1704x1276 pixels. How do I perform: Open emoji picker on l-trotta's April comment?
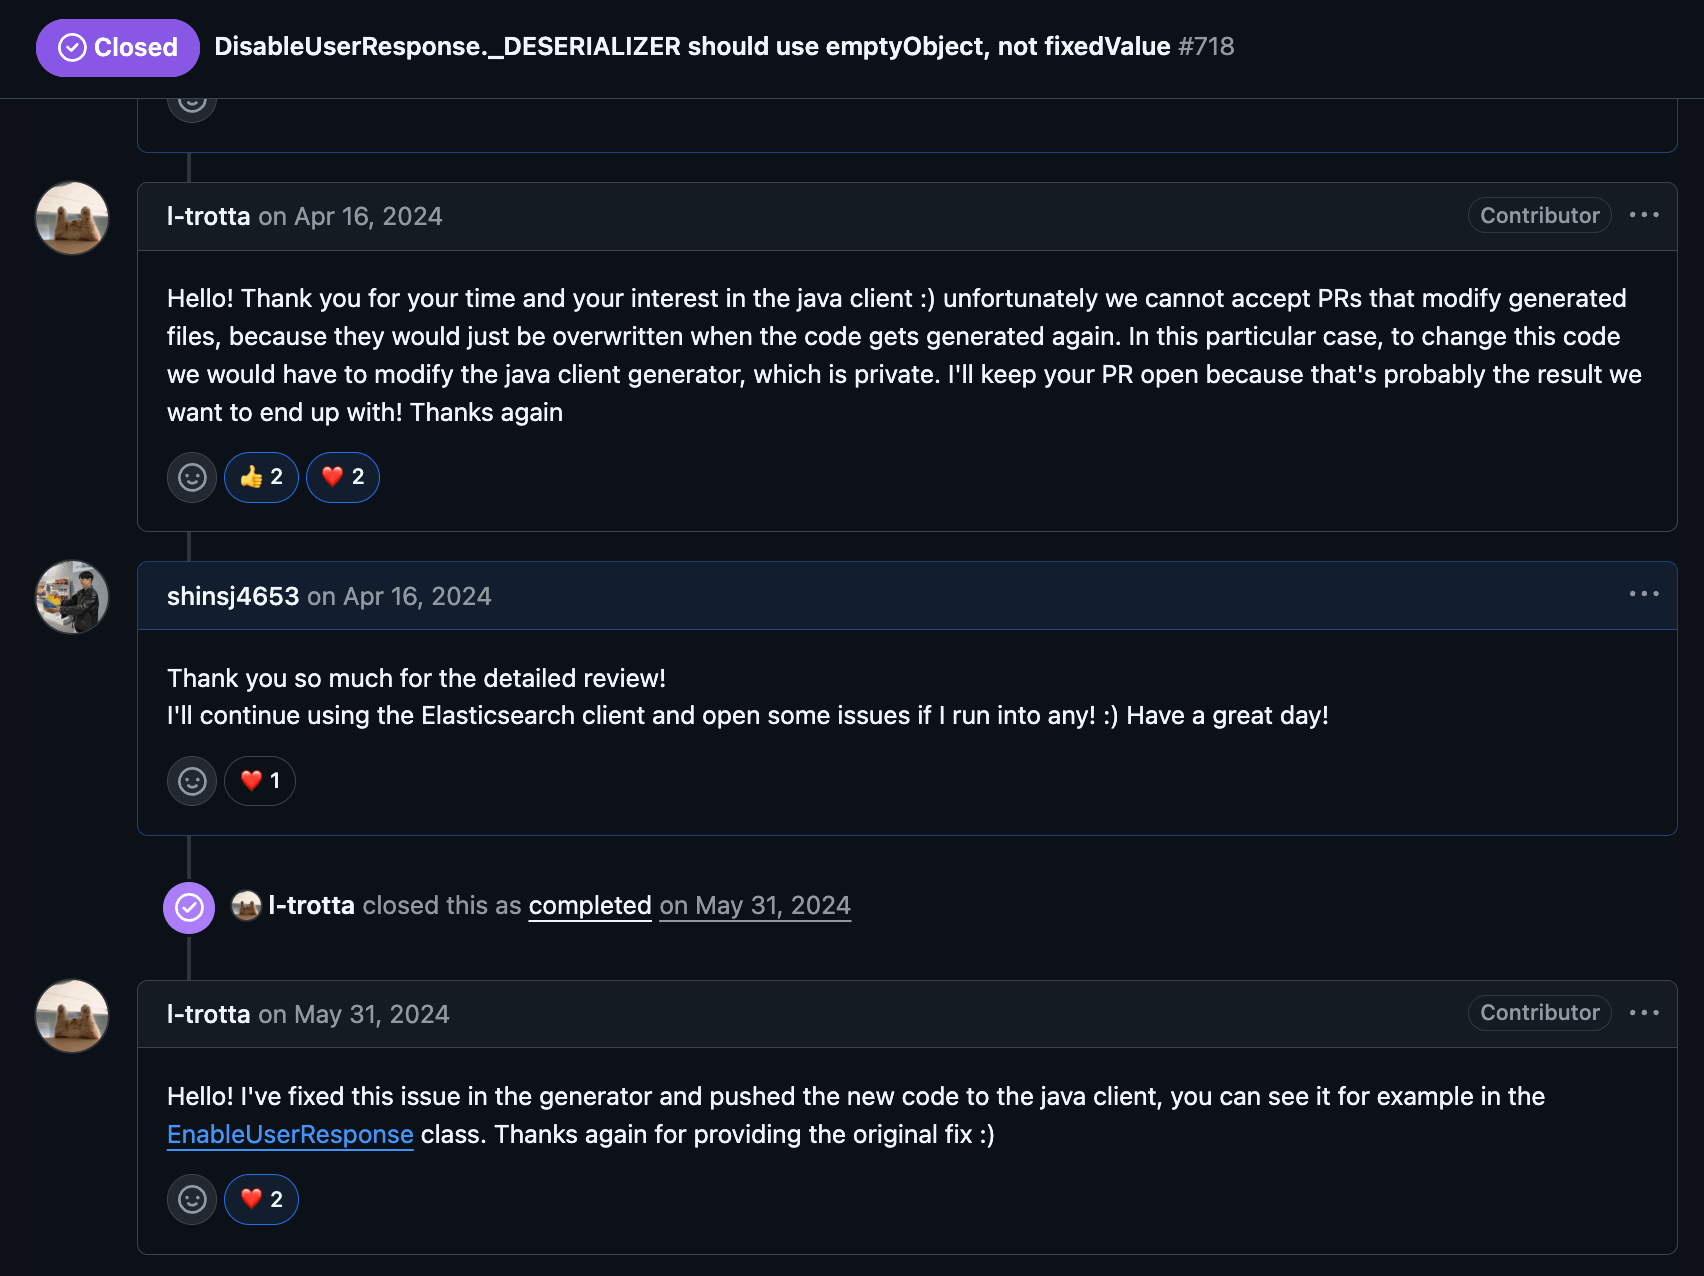pos(192,477)
